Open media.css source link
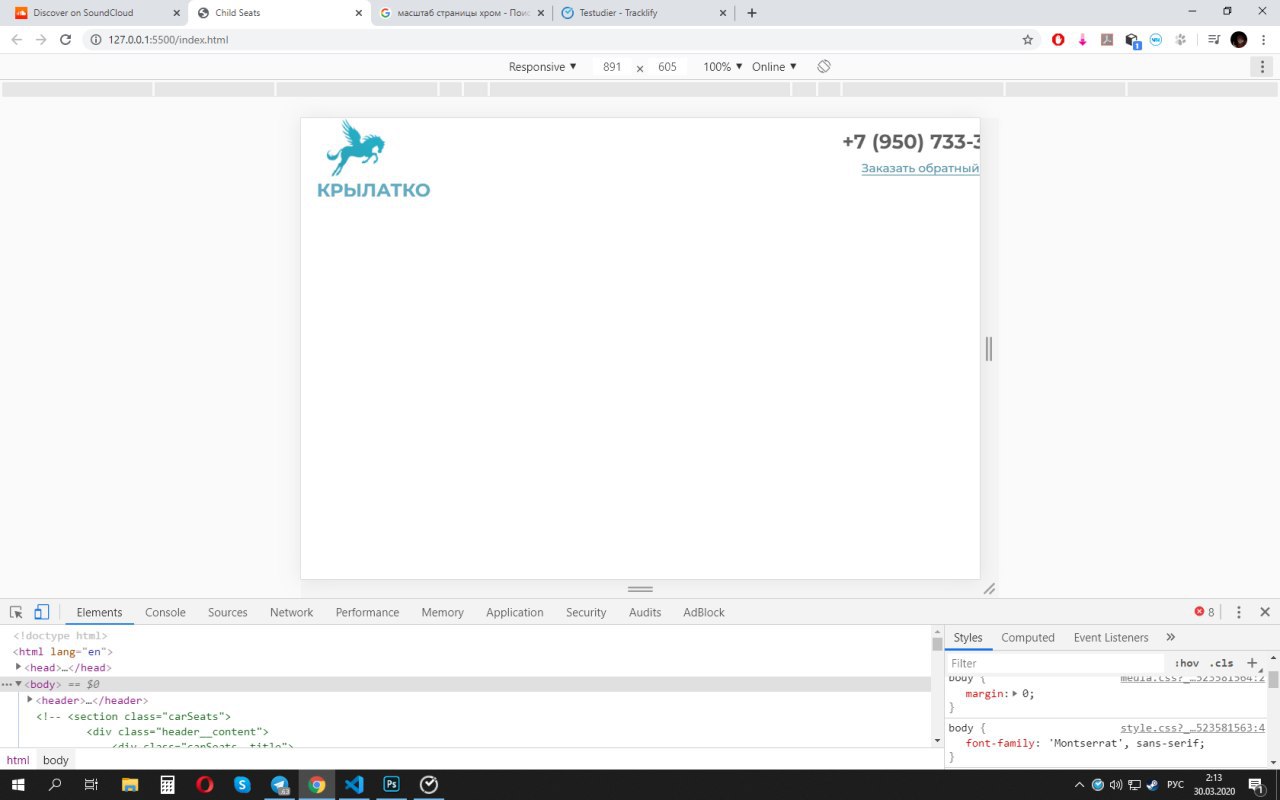The height and width of the screenshot is (800, 1280). pos(1192,678)
